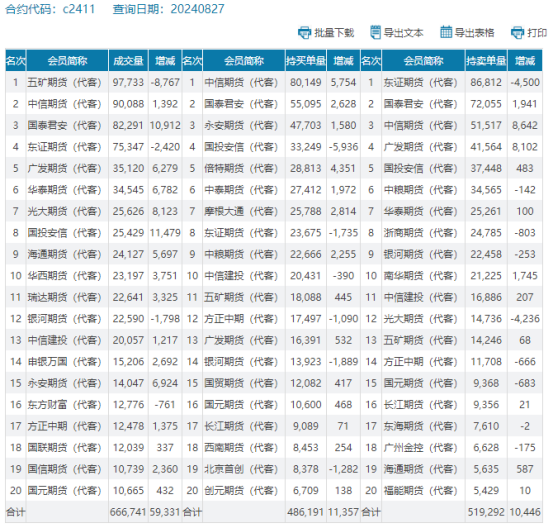Click the print icon
The height and width of the screenshot is (528, 554).
[518, 33]
